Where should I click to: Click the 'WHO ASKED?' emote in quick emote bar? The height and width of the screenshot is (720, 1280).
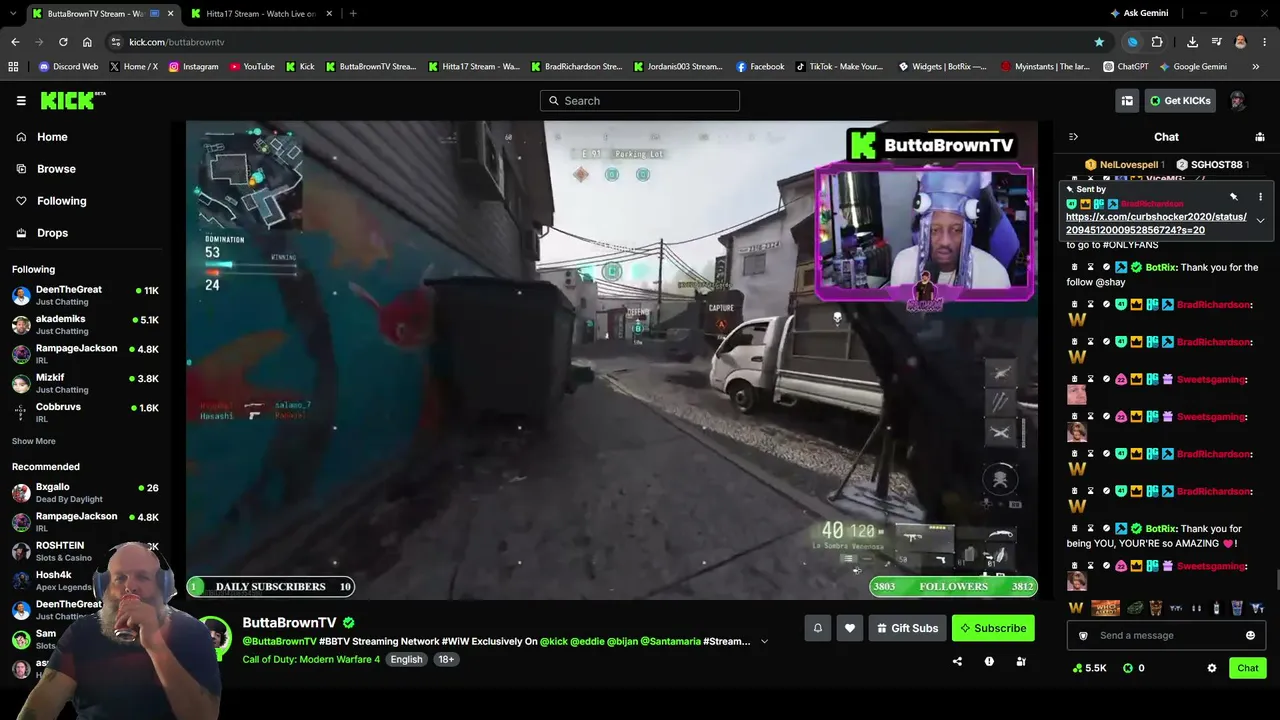pyautogui.click(x=1105, y=607)
